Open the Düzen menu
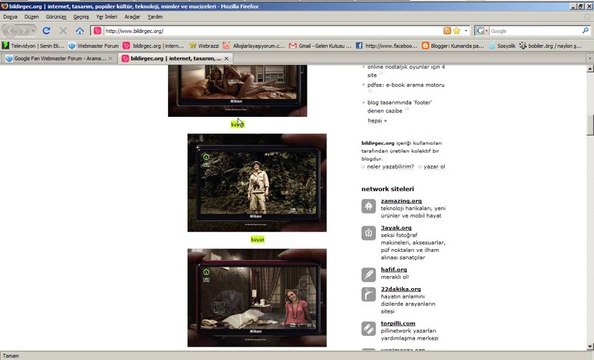The height and width of the screenshot is (360, 594). [31, 17]
